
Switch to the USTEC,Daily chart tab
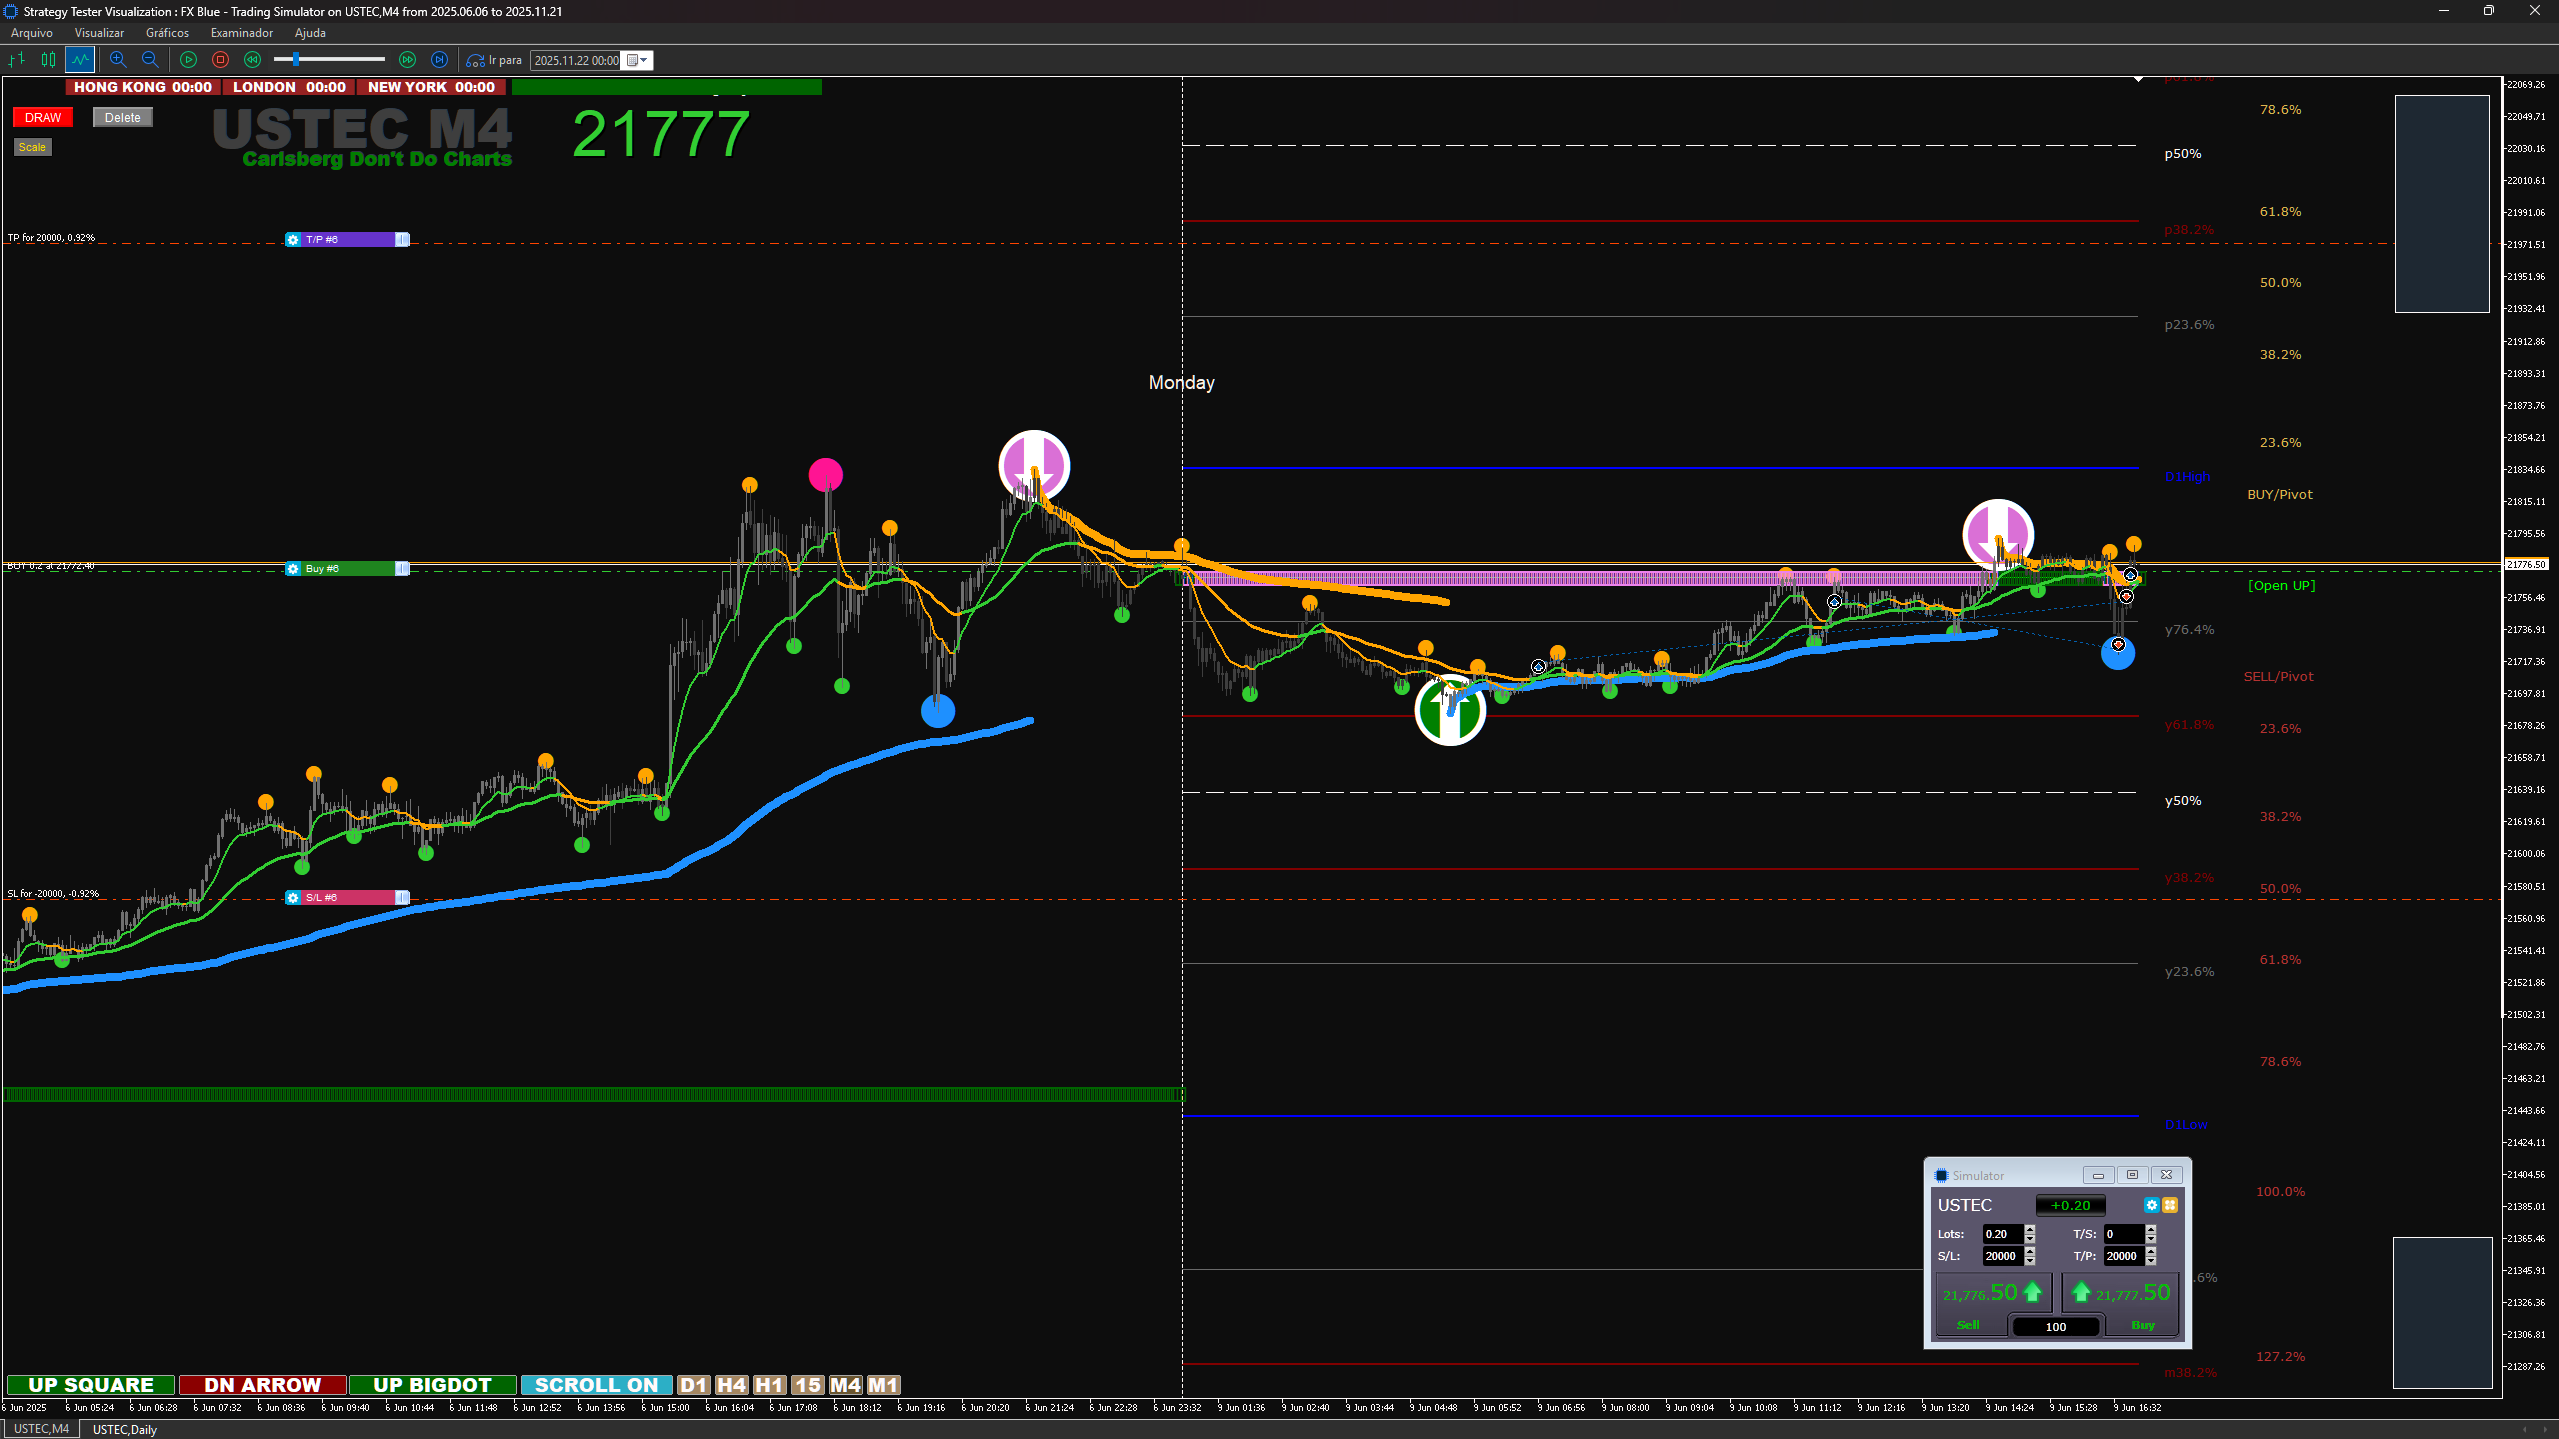coord(125,1429)
